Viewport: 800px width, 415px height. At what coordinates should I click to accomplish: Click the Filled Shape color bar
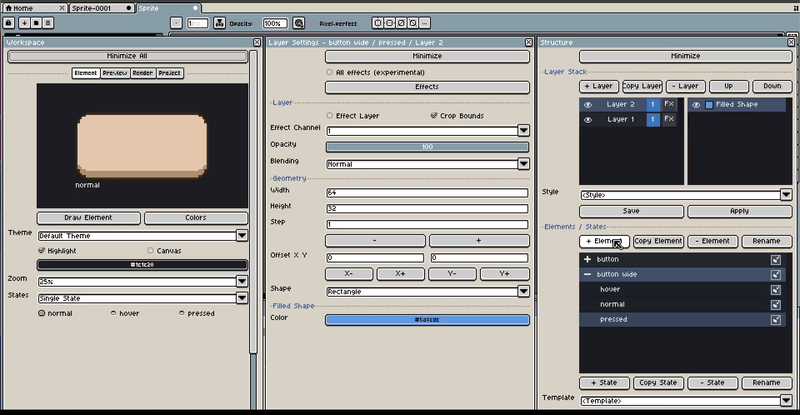[427, 320]
